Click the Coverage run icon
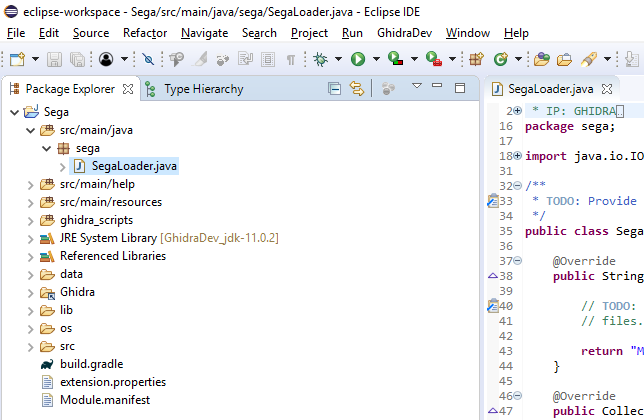Viewport: 644px width, 420px height. tap(395, 59)
